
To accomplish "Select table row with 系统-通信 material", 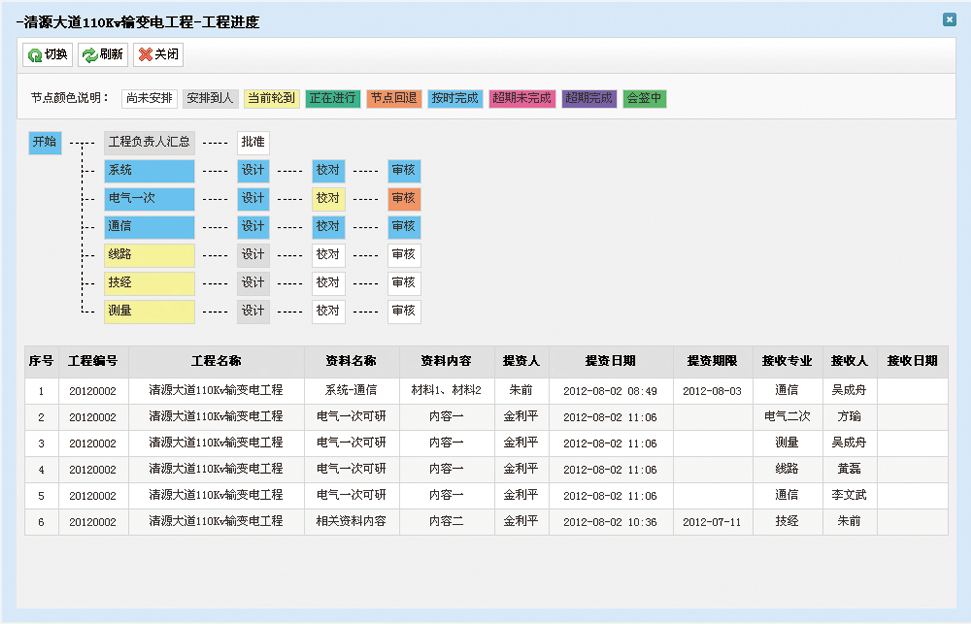I will coord(351,391).
